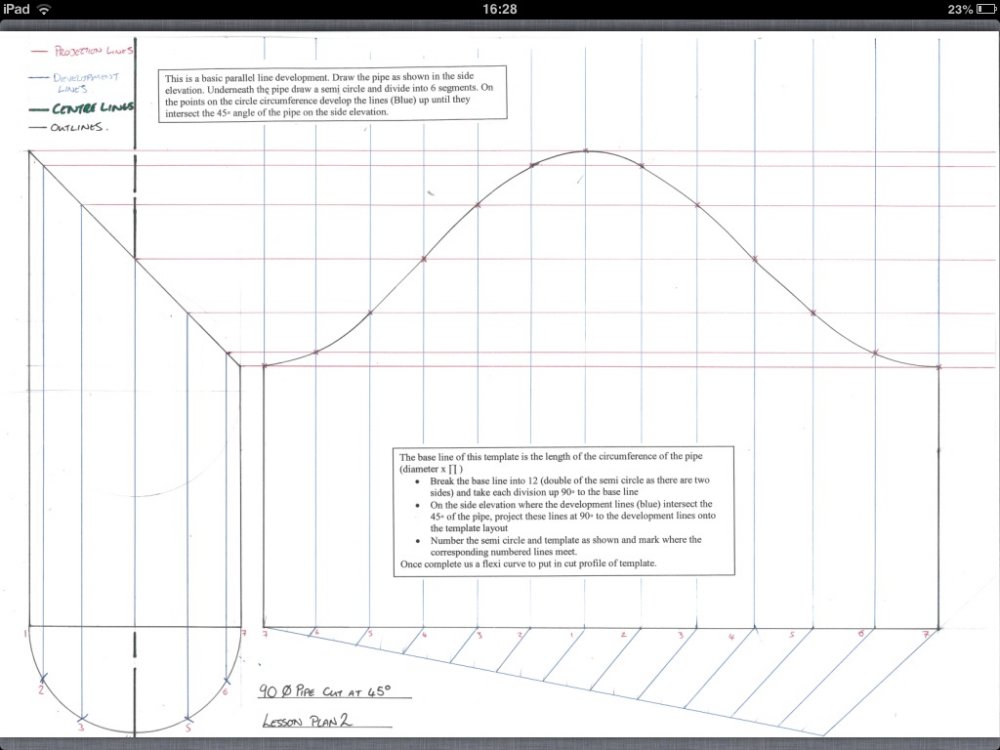Tap the iPad carrier label
1000x750 pixels.
pyautogui.click(x=17, y=9)
